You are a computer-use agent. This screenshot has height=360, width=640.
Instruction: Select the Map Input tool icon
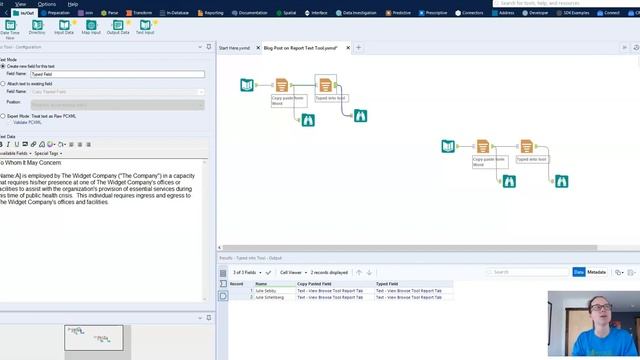tap(91, 25)
